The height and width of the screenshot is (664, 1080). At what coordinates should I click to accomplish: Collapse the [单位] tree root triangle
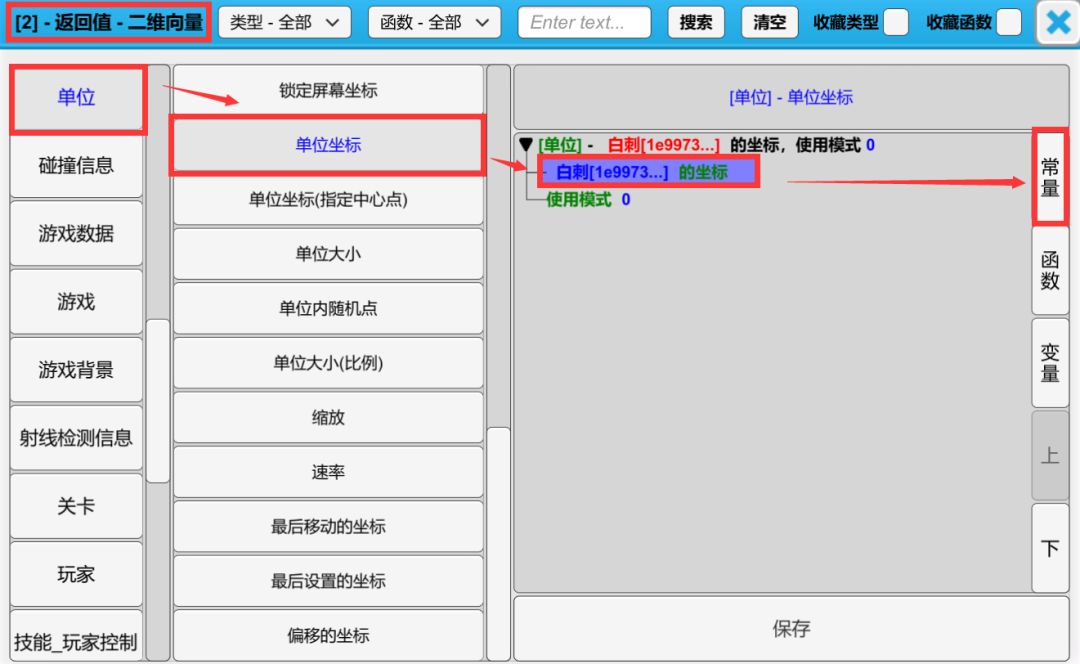coord(526,145)
